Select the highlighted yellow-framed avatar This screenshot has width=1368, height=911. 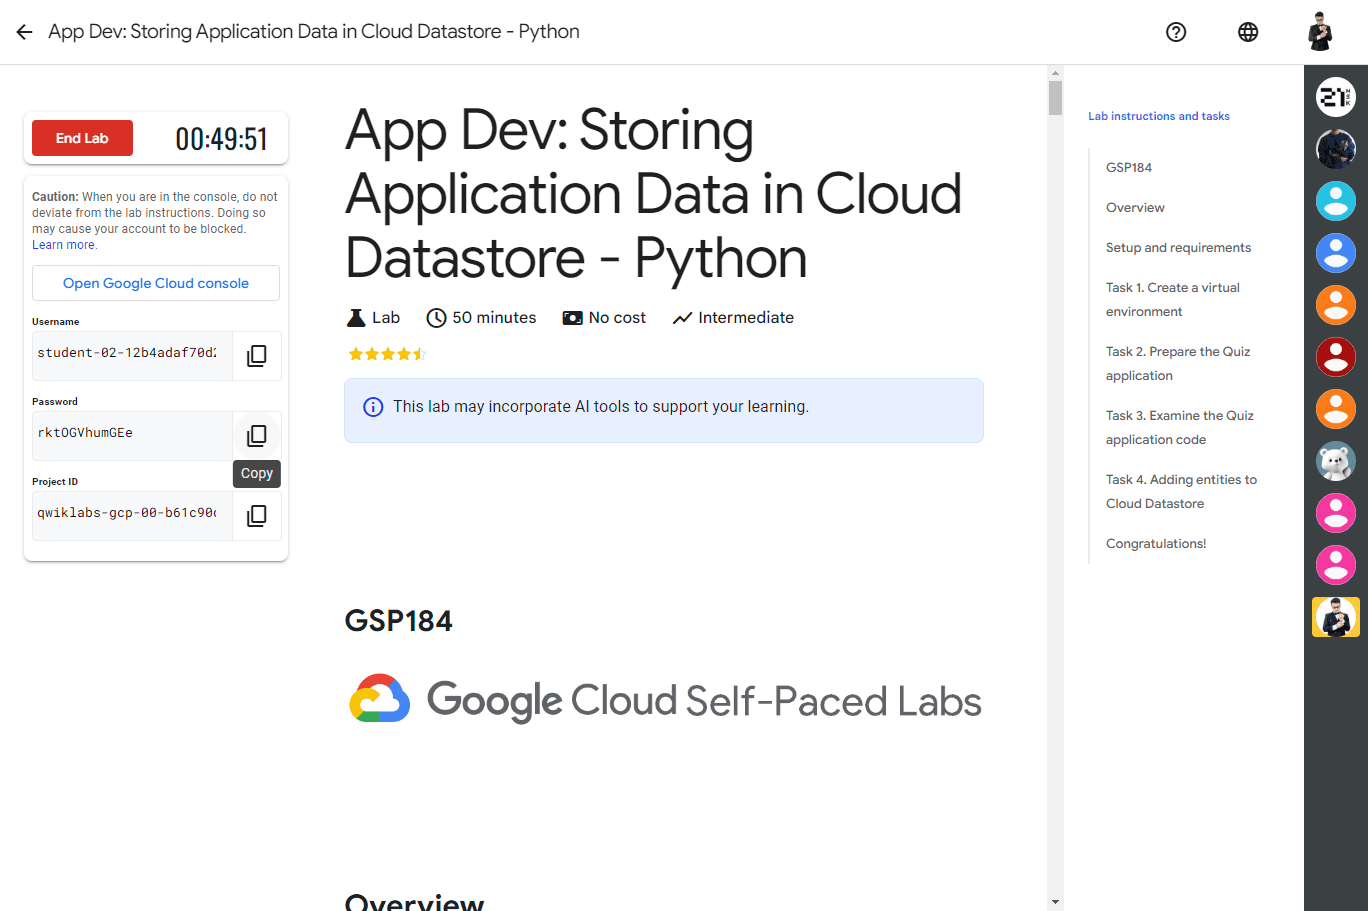tap(1336, 617)
